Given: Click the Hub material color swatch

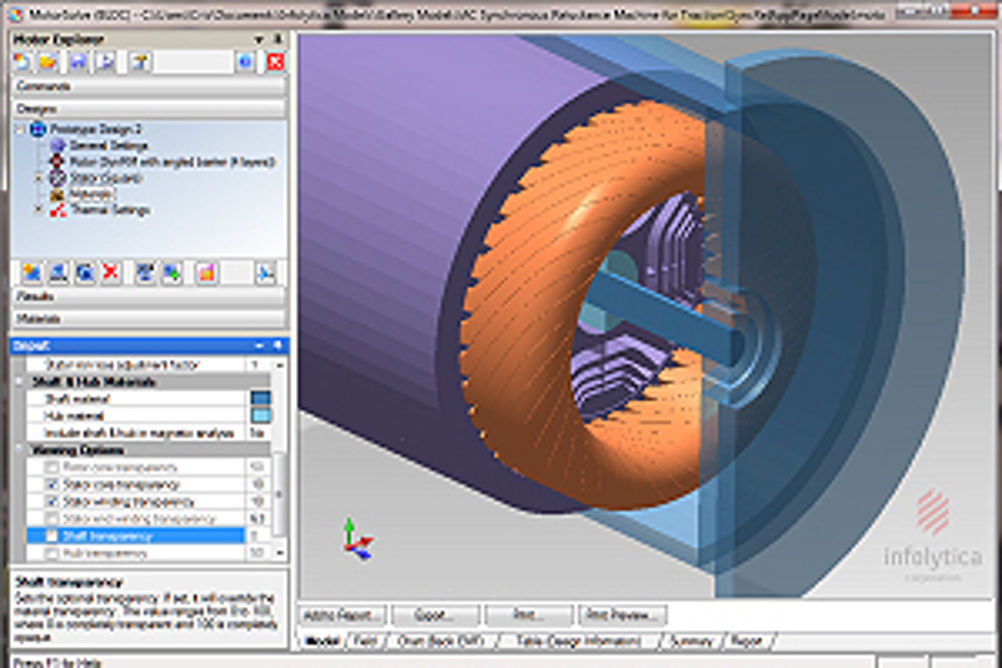Looking at the screenshot, I should point(261,416).
